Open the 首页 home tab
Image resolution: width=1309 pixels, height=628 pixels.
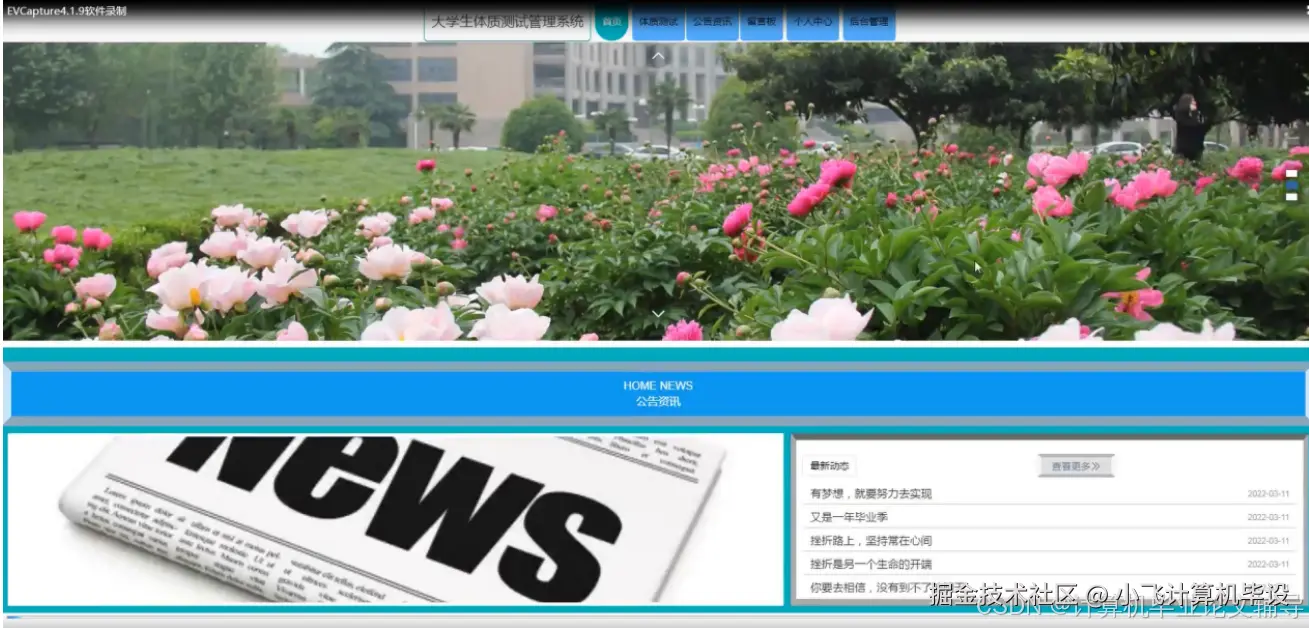coord(612,21)
